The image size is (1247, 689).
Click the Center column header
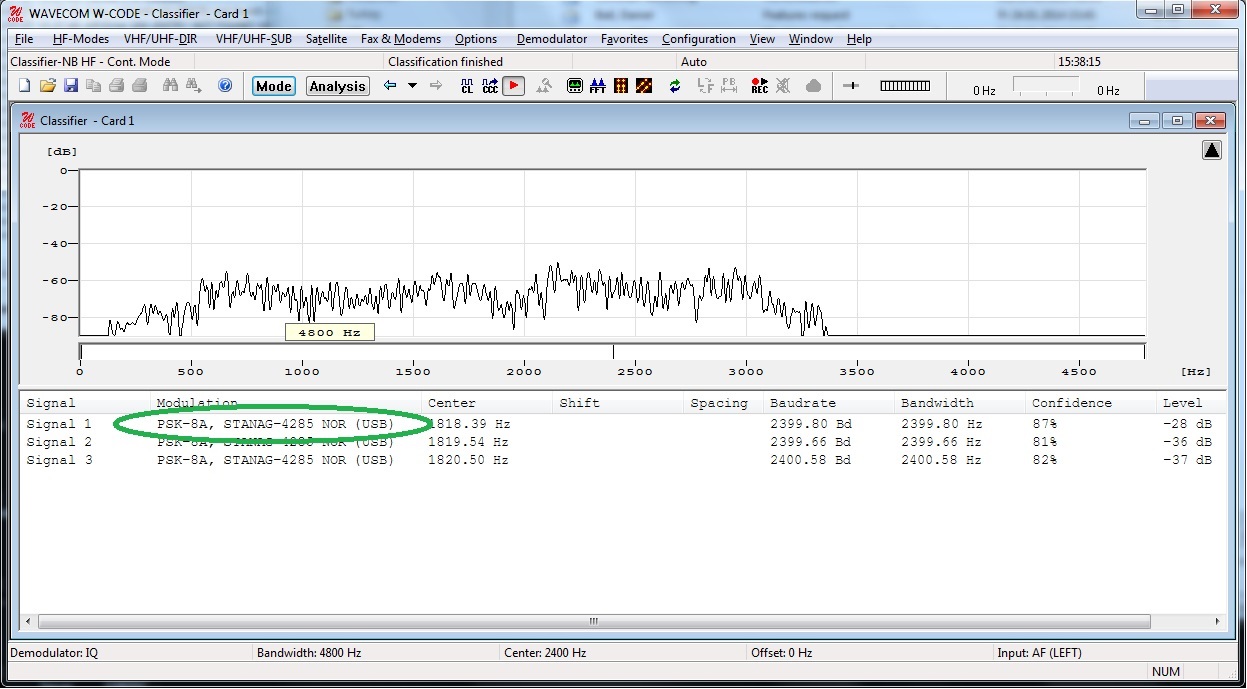pos(487,403)
